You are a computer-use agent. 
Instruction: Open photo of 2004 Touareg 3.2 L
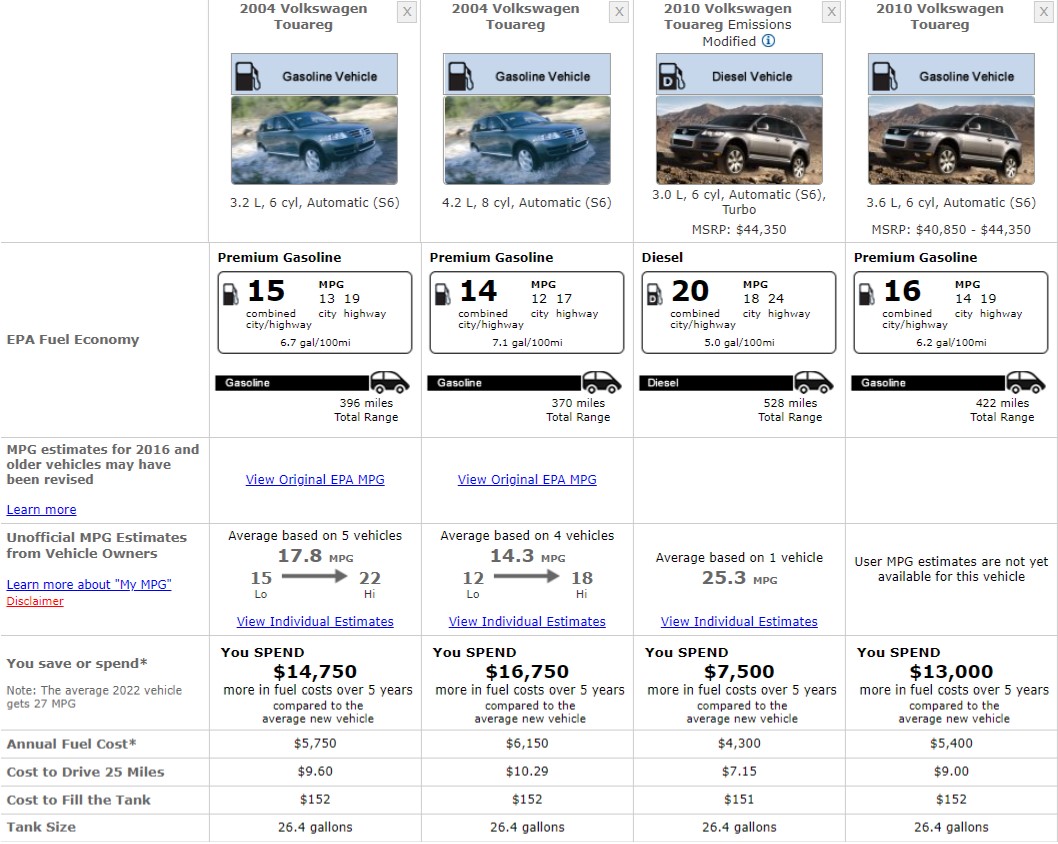(x=314, y=140)
